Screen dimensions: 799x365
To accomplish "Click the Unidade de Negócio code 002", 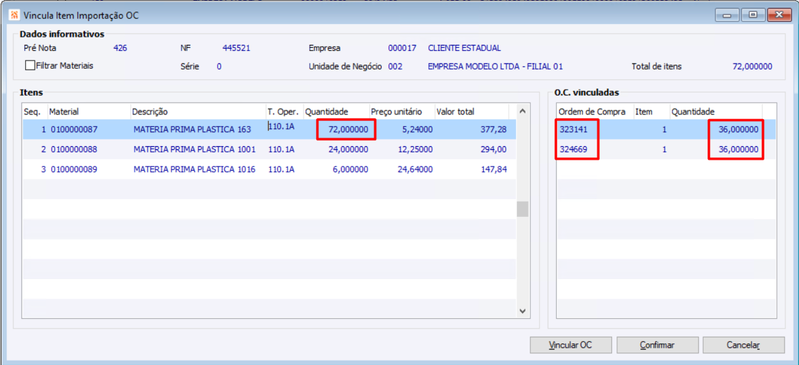I will pyautogui.click(x=395, y=66).
